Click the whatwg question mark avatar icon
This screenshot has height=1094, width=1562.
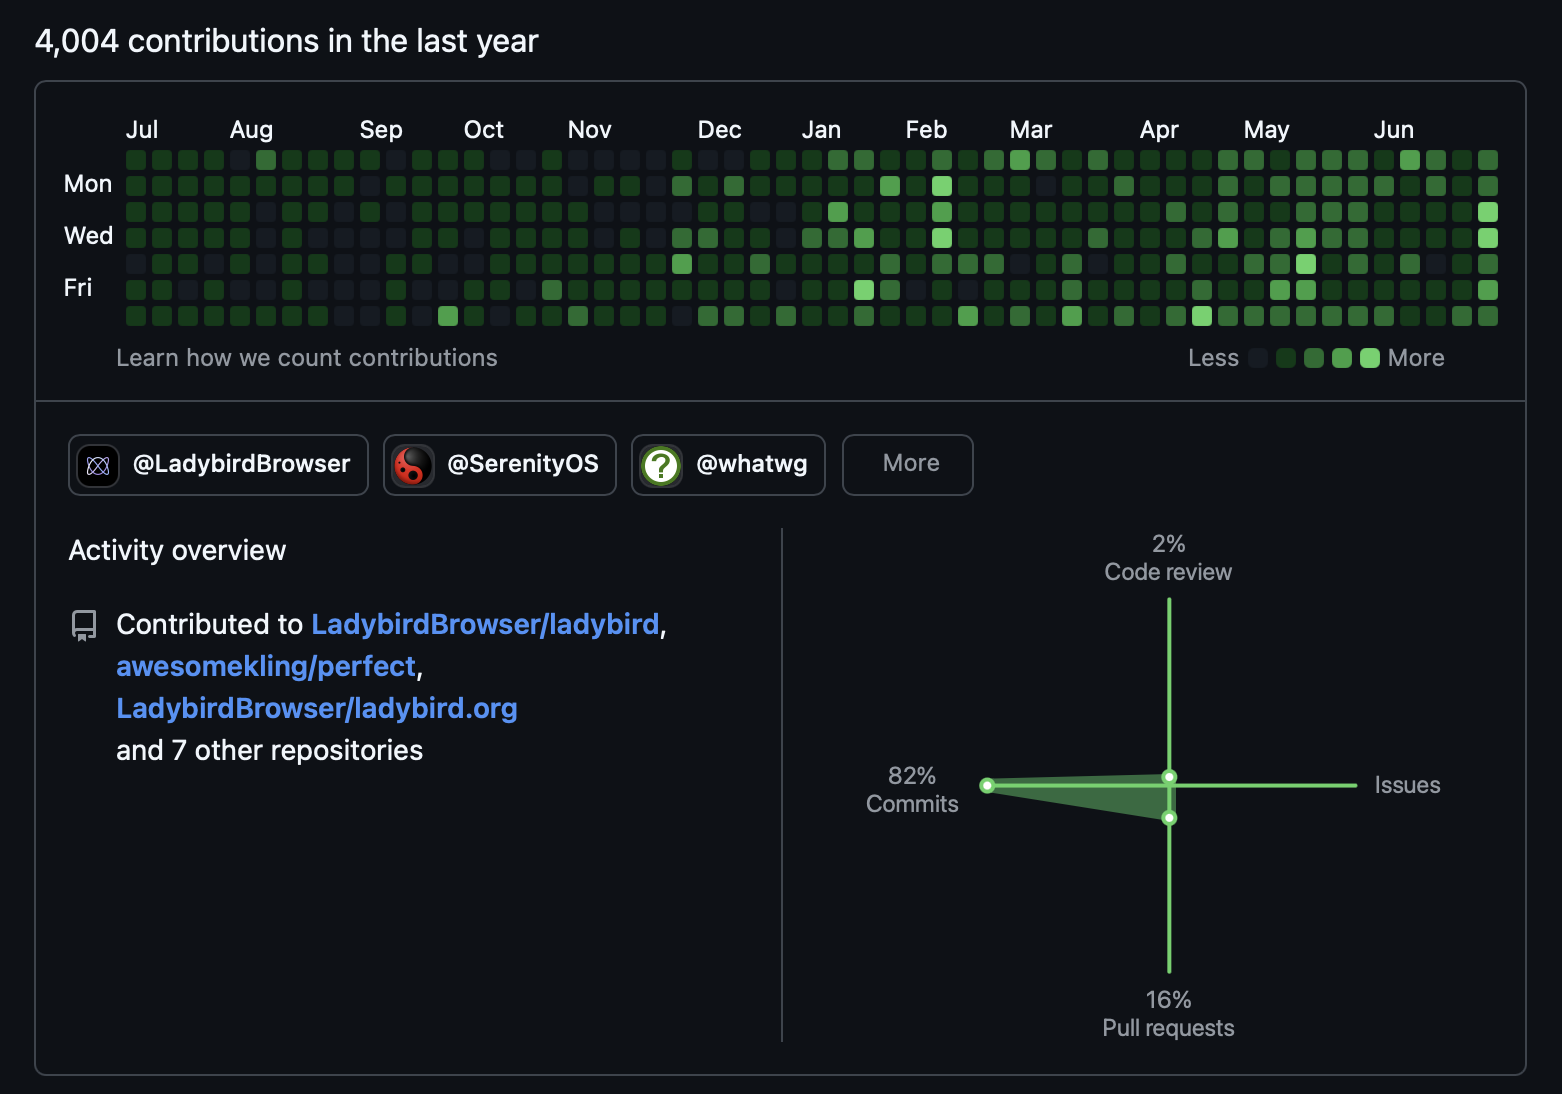point(661,465)
